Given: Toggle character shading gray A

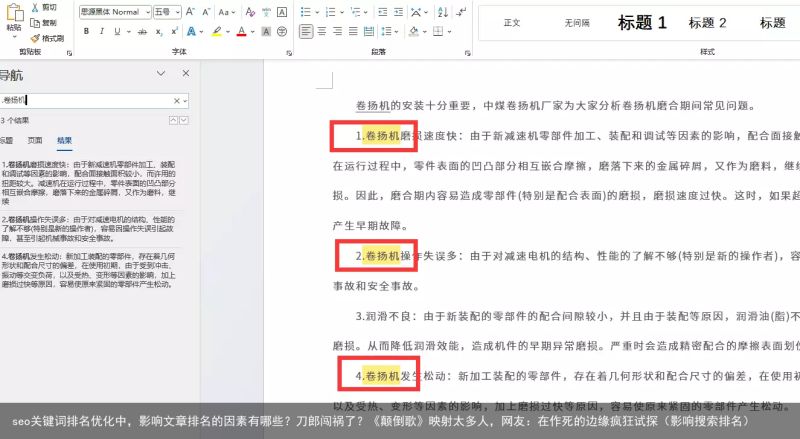Looking at the screenshot, I should coord(266,31).
